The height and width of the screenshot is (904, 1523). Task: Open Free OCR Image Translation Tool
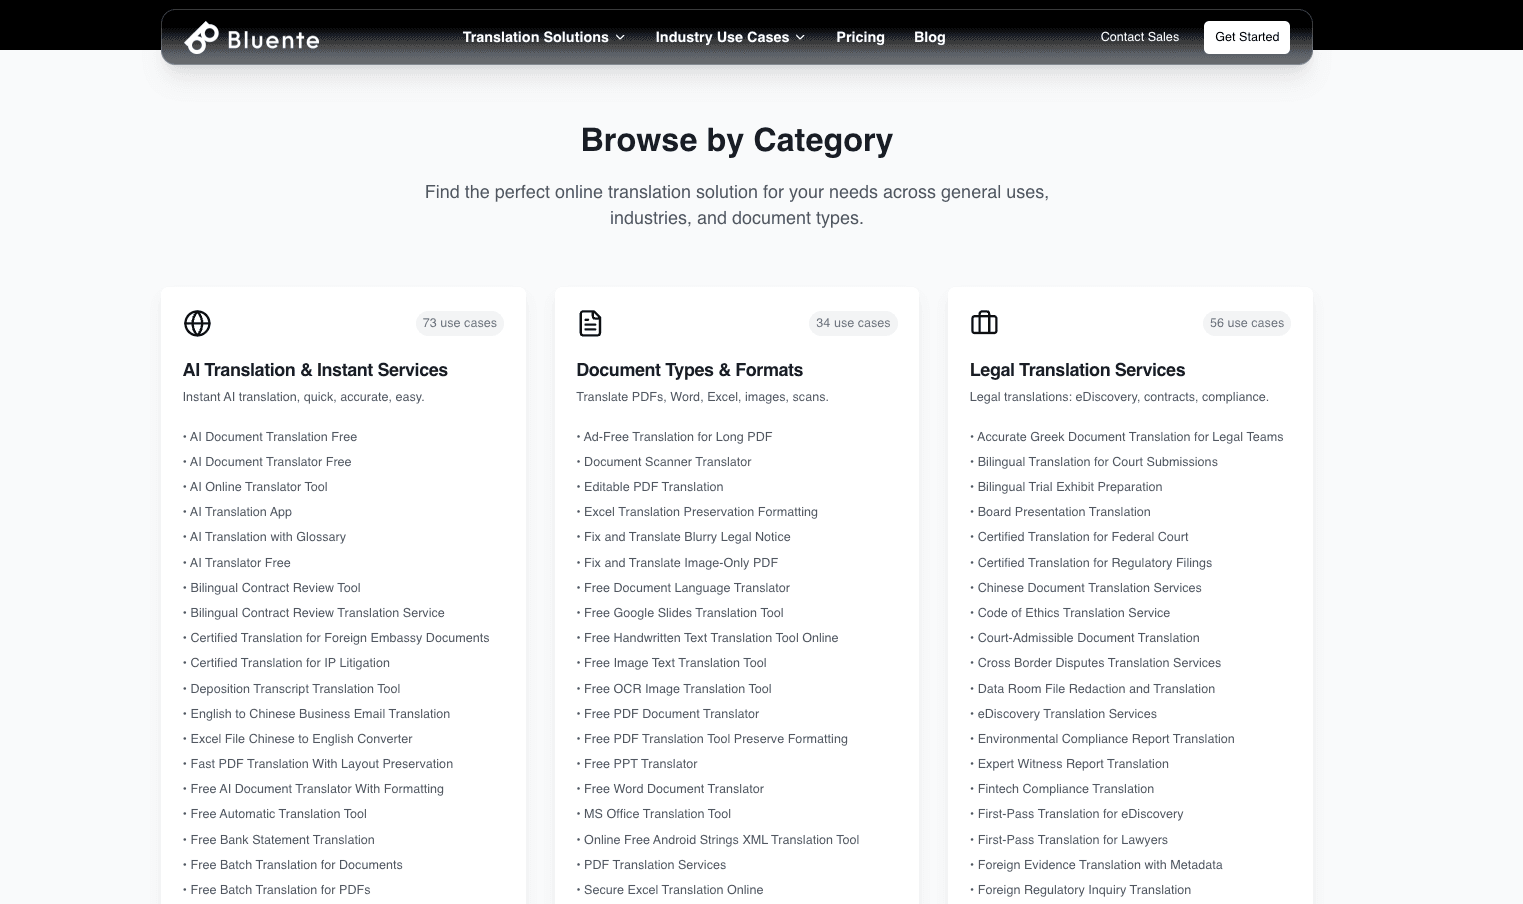(678, 689)
